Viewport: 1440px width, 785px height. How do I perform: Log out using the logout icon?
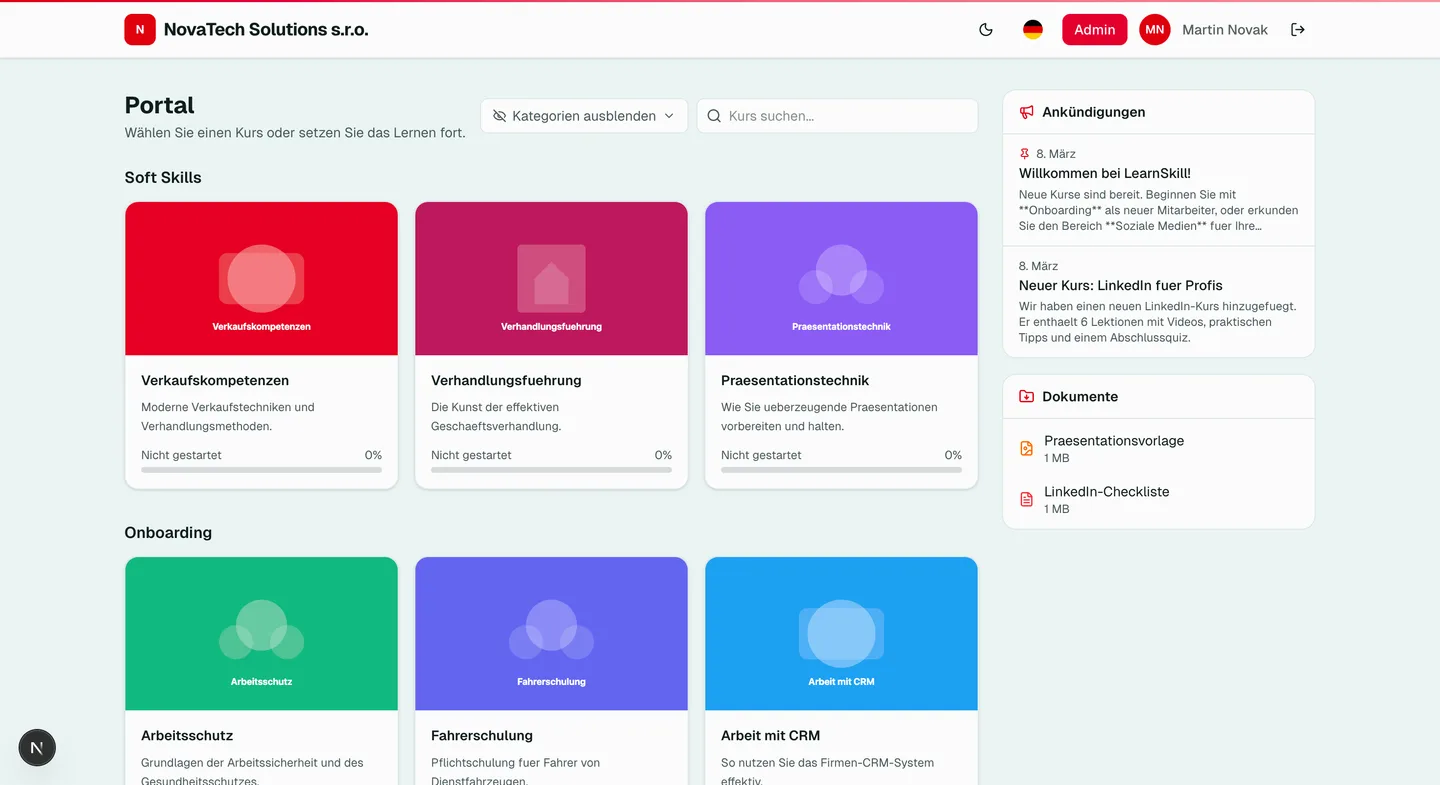(1298, 29)
